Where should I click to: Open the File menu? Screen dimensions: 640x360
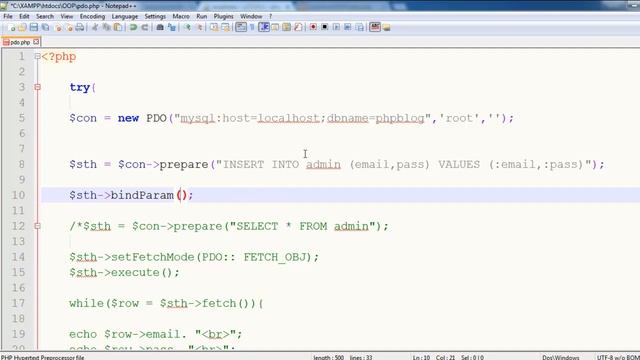pyautogui.click(x=8, y=16)
